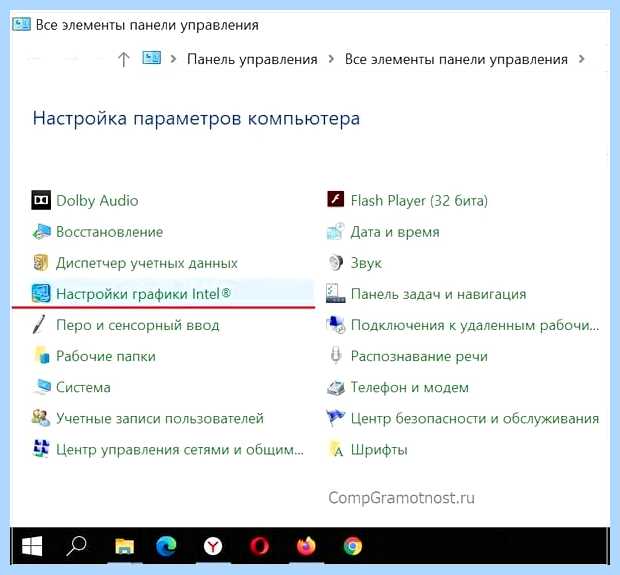Click the Шрифты fonts icon
The height and width of the screenshot is (575, 620).
tap(336, 449)
